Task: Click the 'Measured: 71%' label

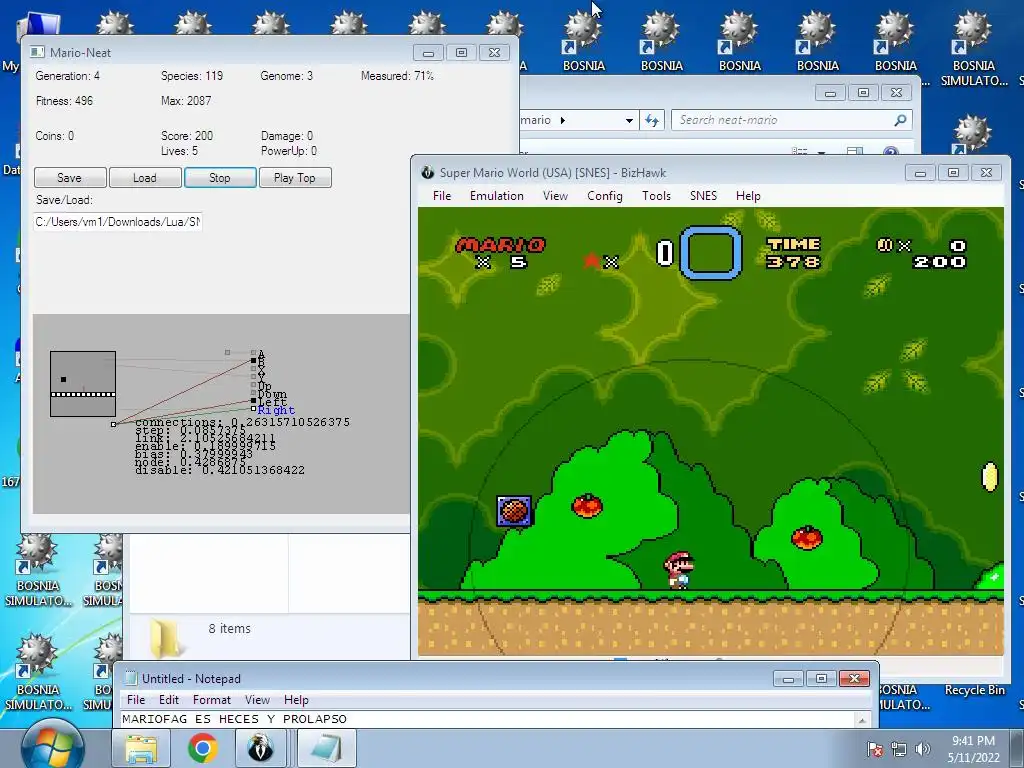Action: point(398,76)
